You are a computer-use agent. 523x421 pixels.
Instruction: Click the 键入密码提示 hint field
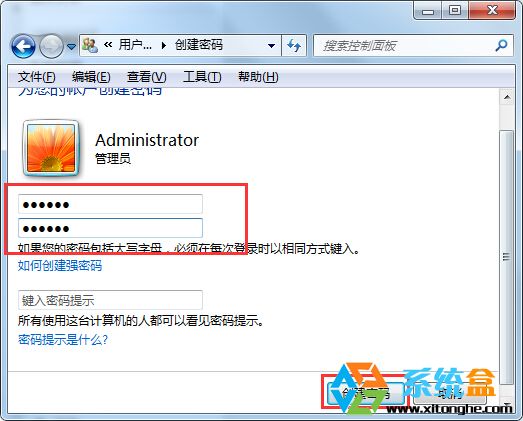110,300
